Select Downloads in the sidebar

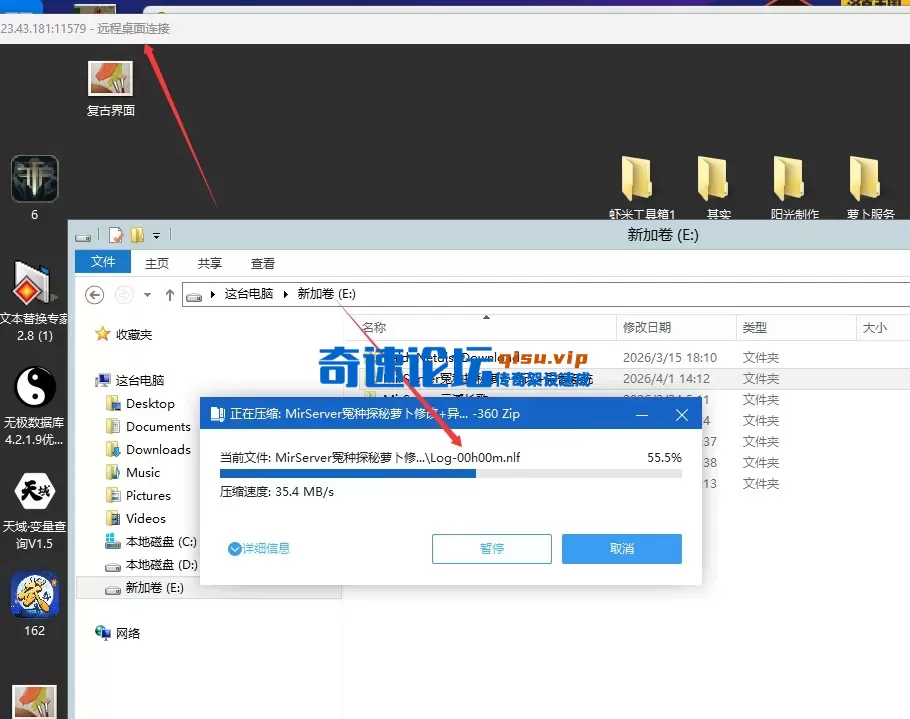pos(159,449)
